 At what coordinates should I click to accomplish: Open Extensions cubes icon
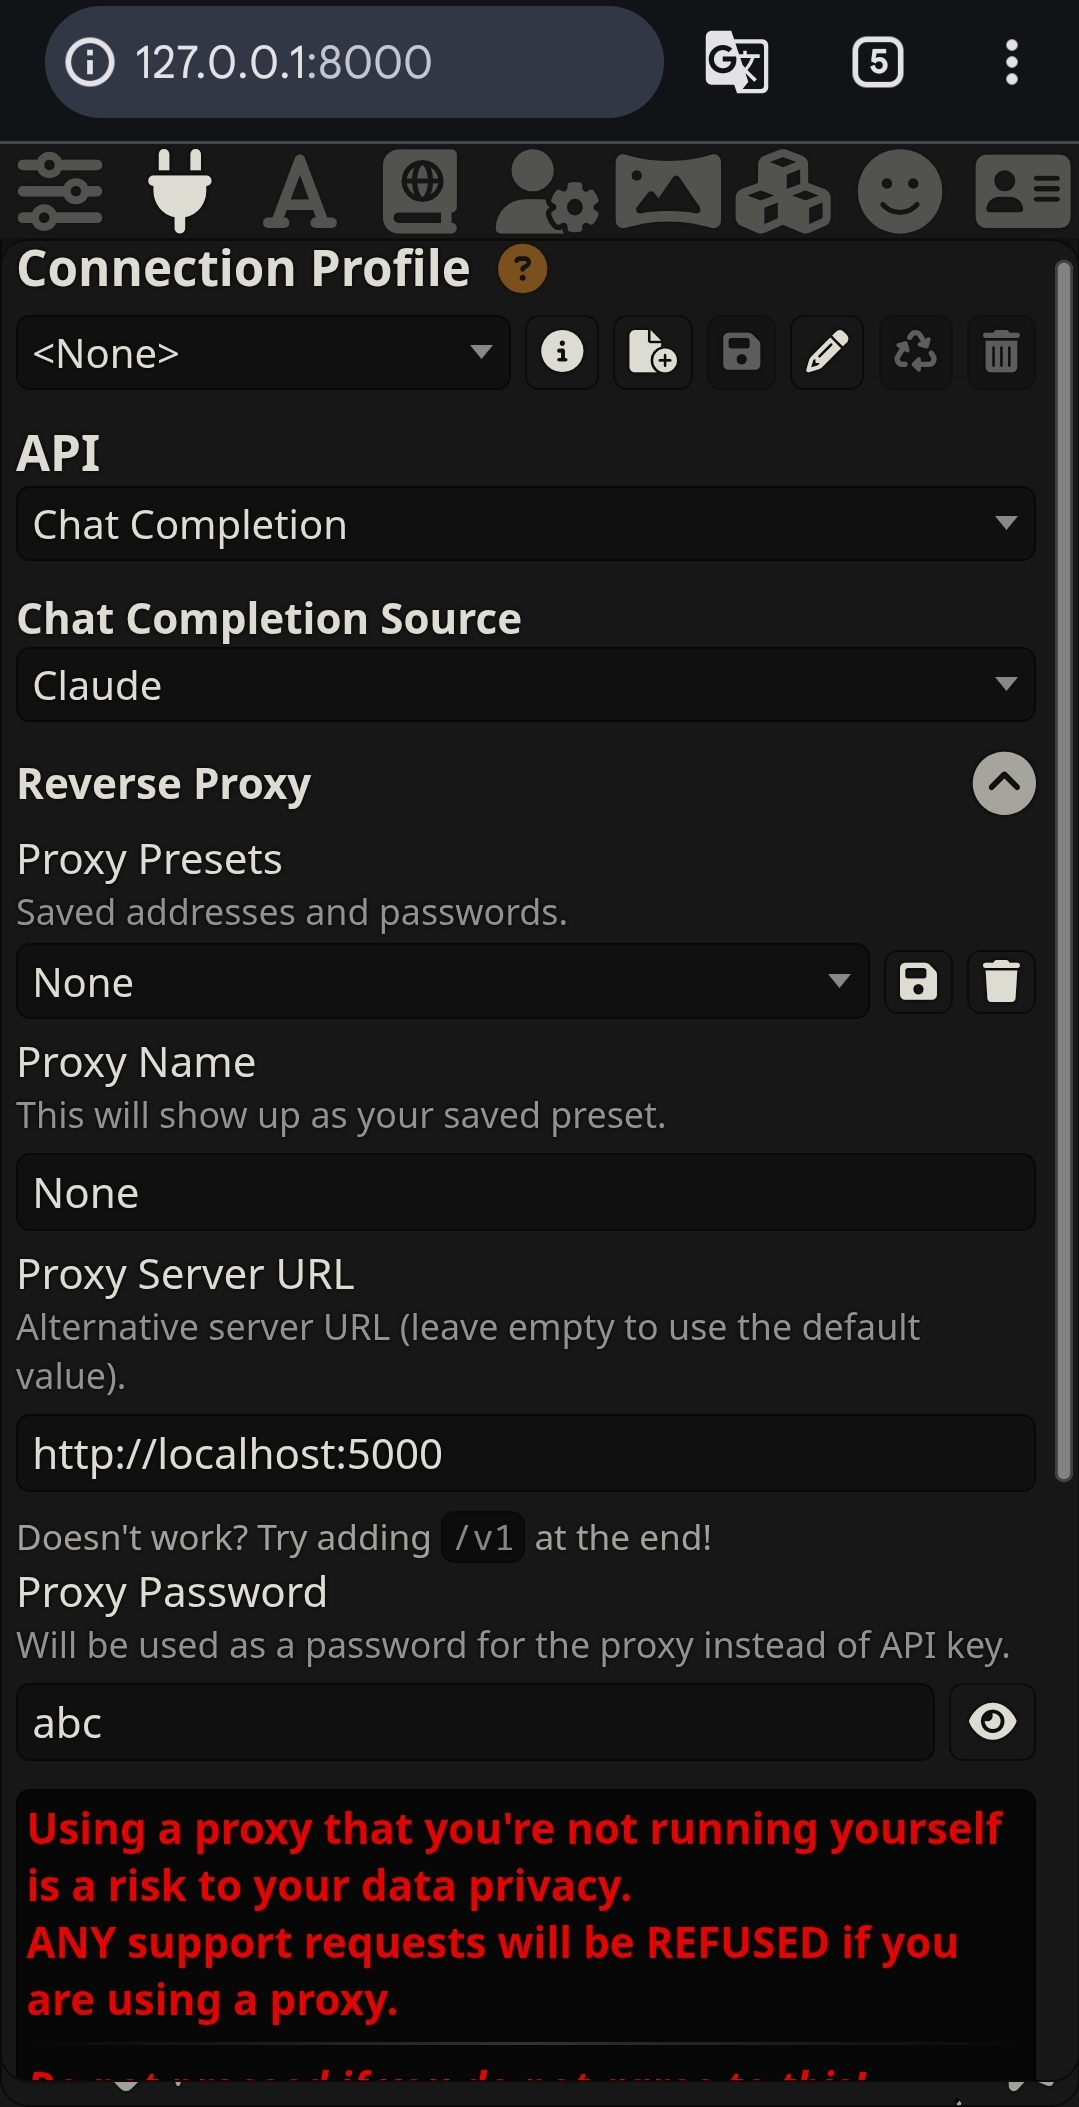tap(782, 190)
